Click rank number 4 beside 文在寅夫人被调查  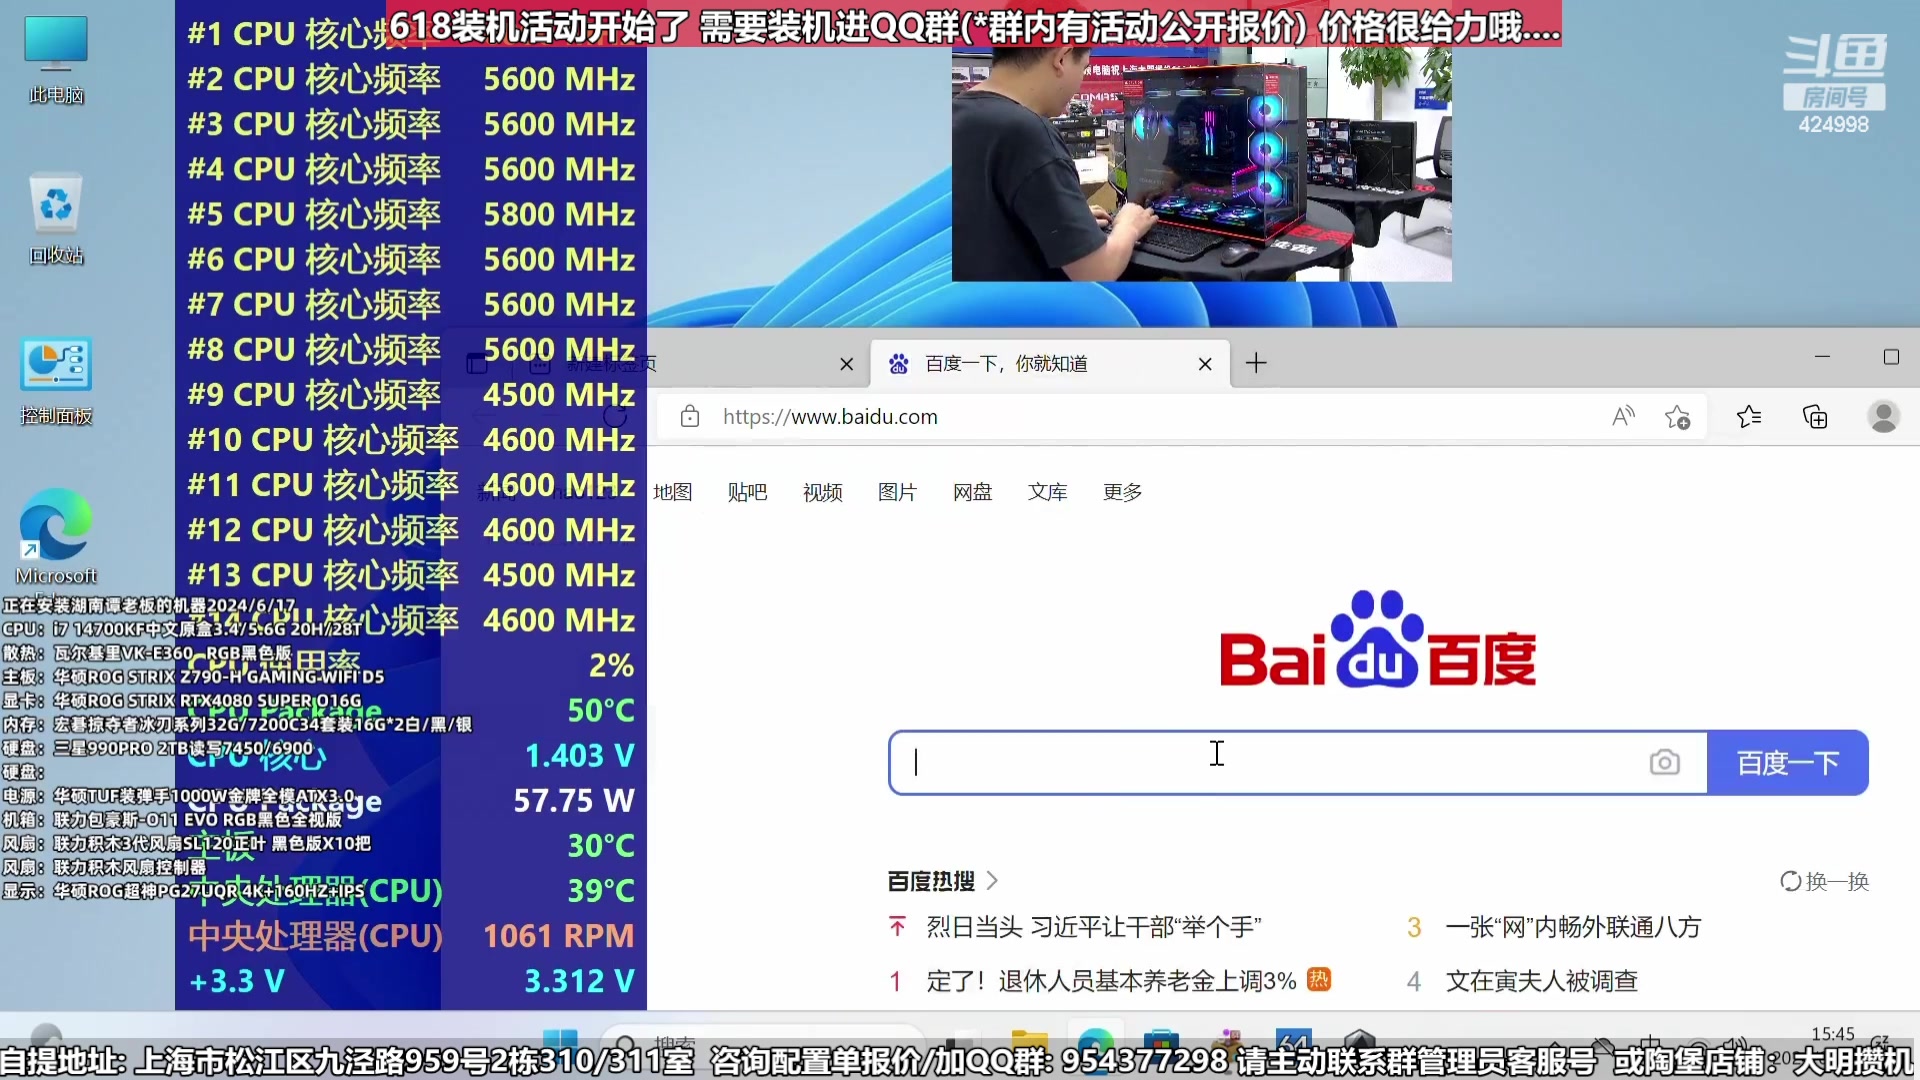point(1414,982)
